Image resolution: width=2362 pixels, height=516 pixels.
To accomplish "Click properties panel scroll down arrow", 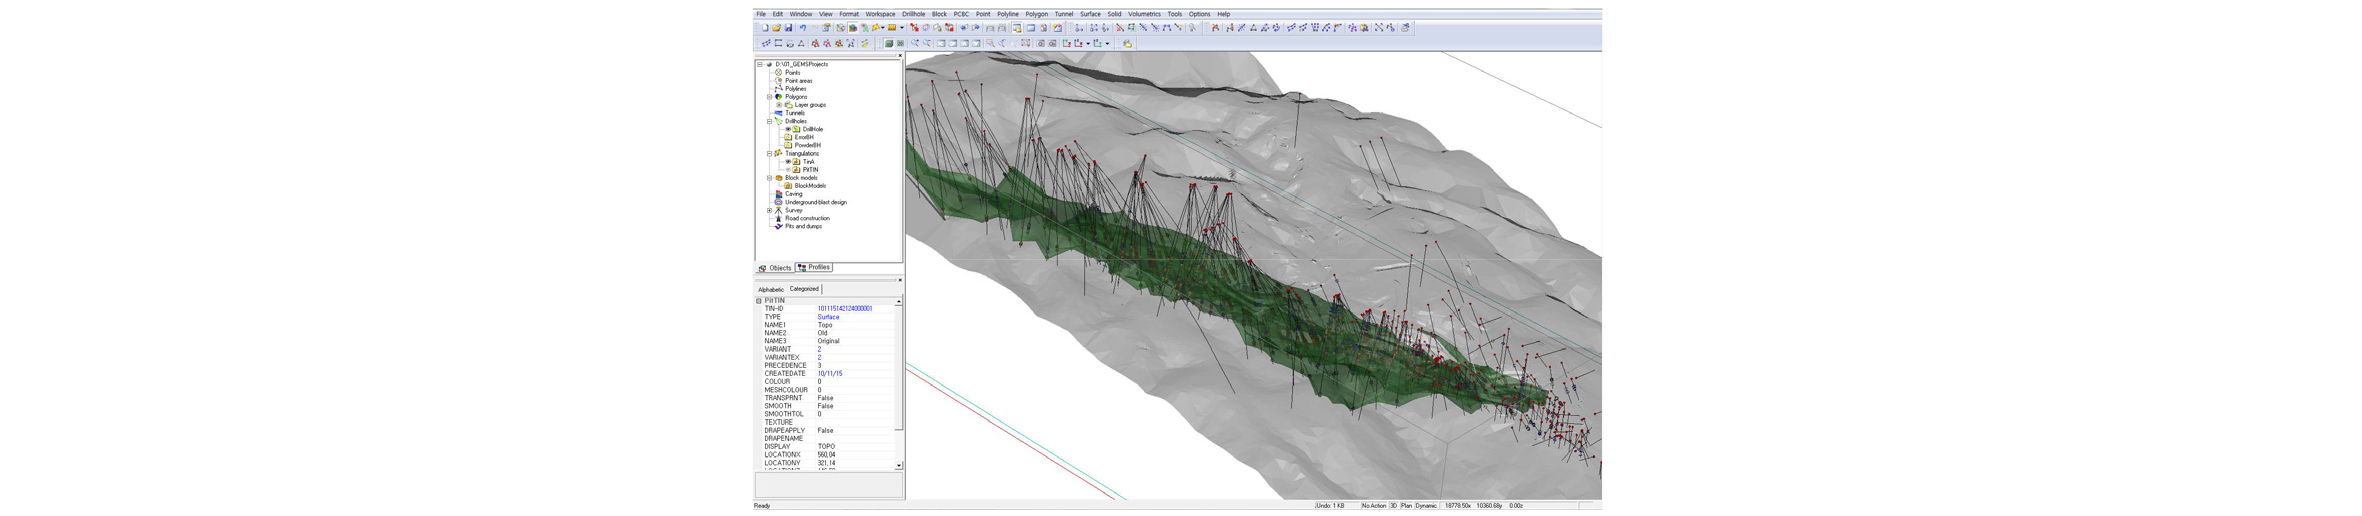I will 898,465.
